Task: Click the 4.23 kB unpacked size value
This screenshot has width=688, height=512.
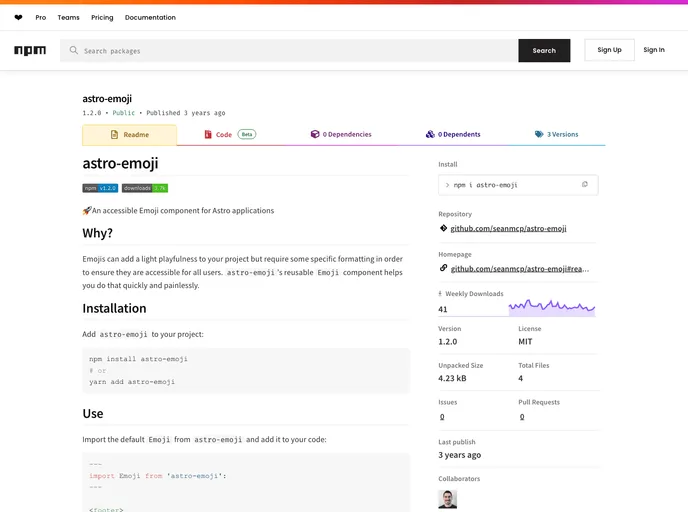Action: pyautogui.click(x=452, y=378)
